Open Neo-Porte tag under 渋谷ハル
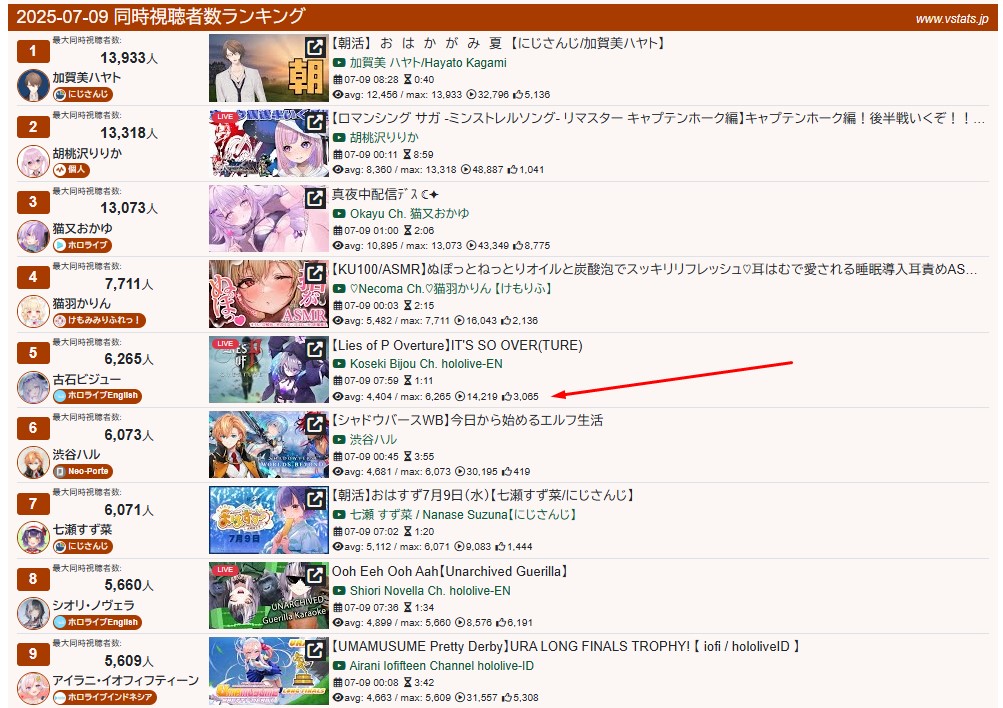This screenshot has height=708, width=1003. (83, 471)
